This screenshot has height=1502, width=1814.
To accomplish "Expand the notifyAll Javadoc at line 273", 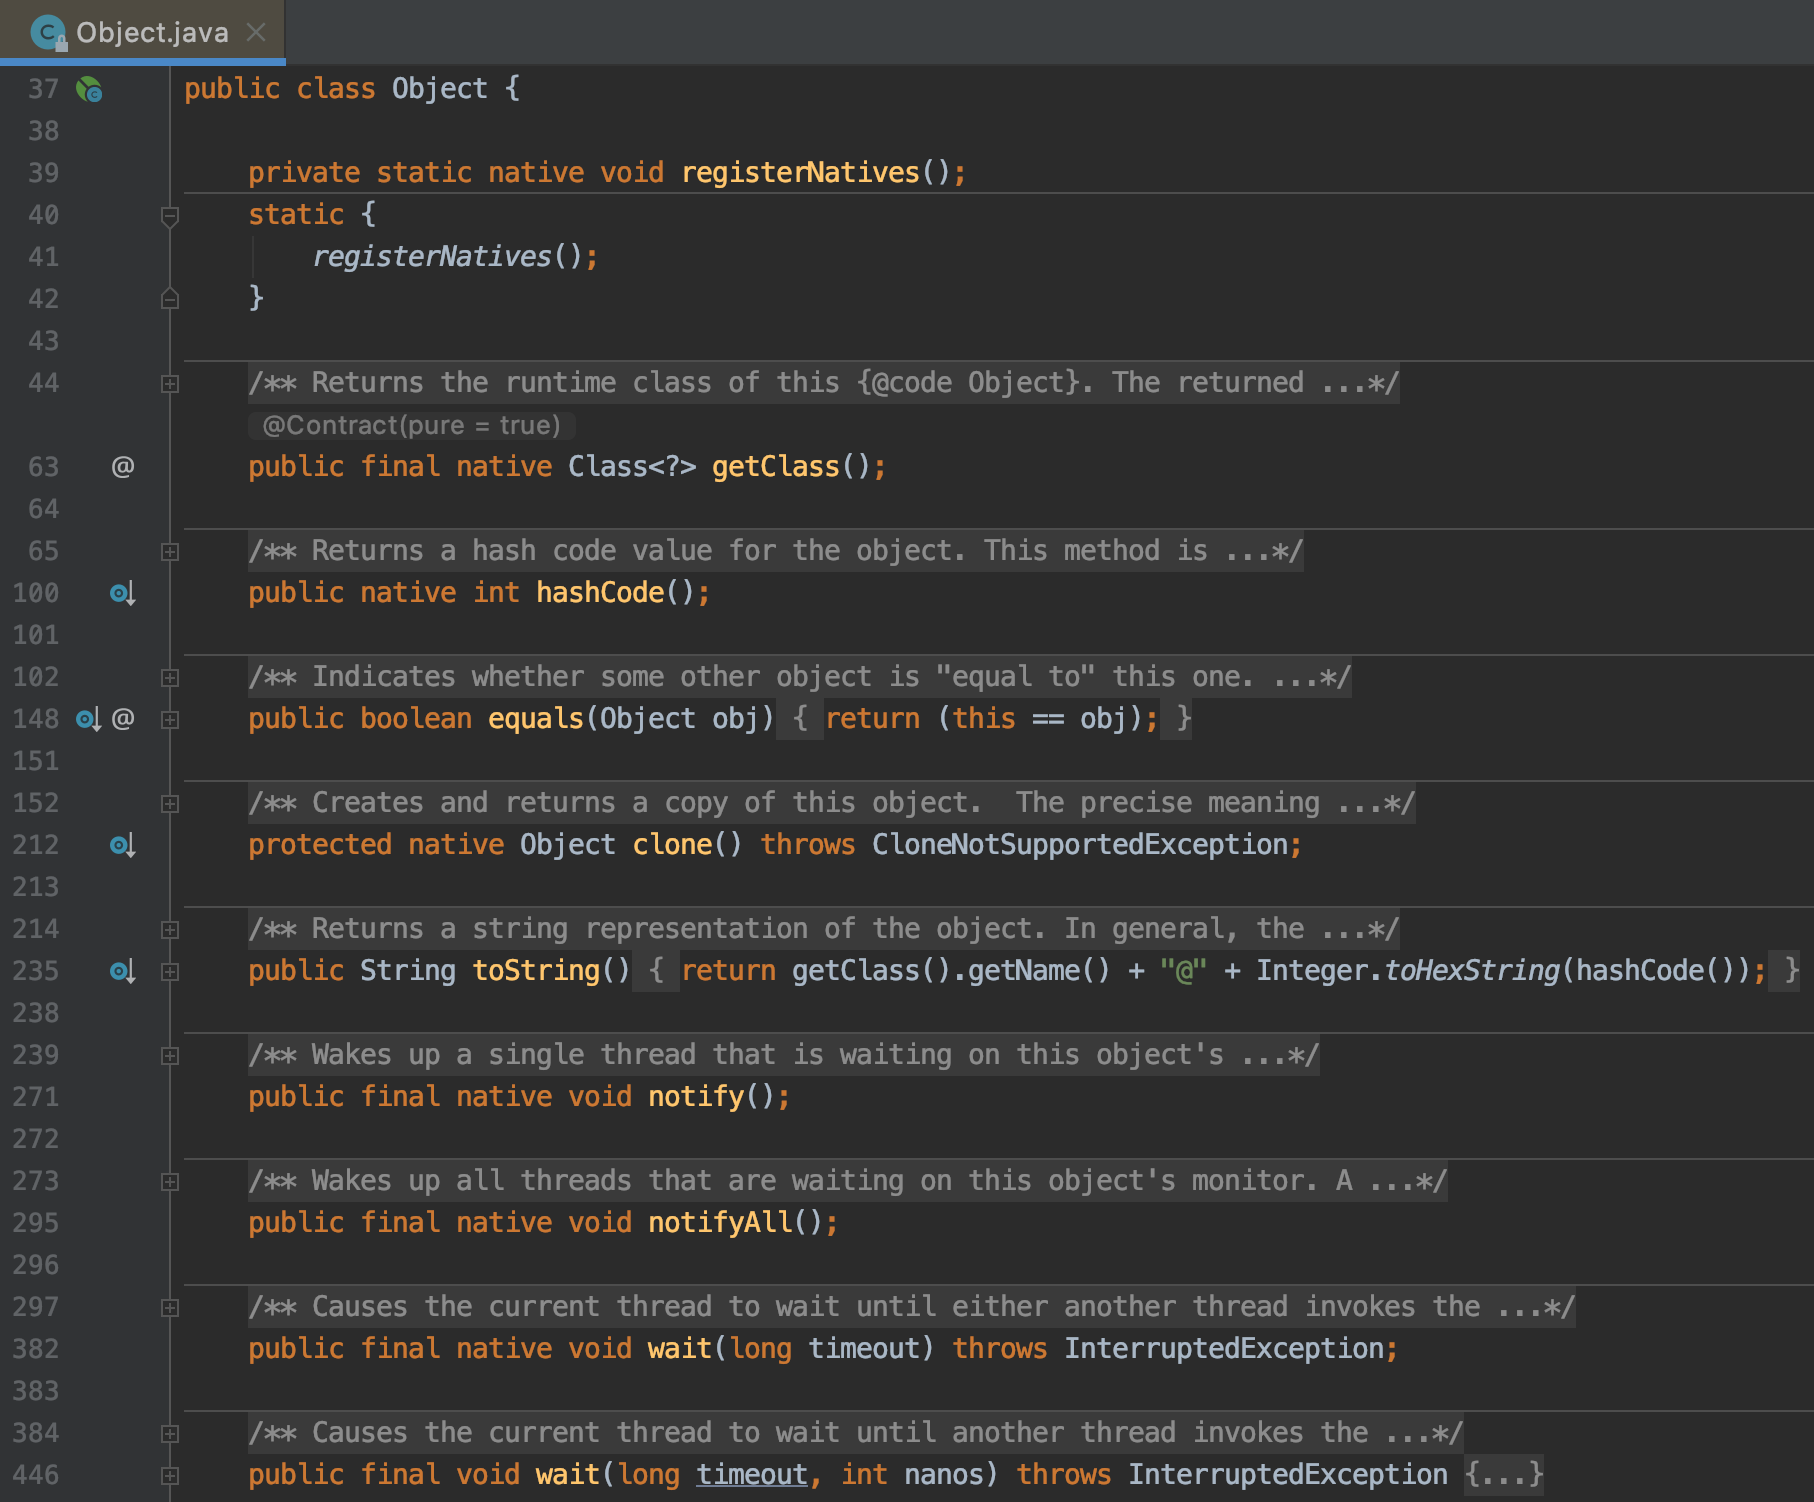I will (x=170, y=1182).
